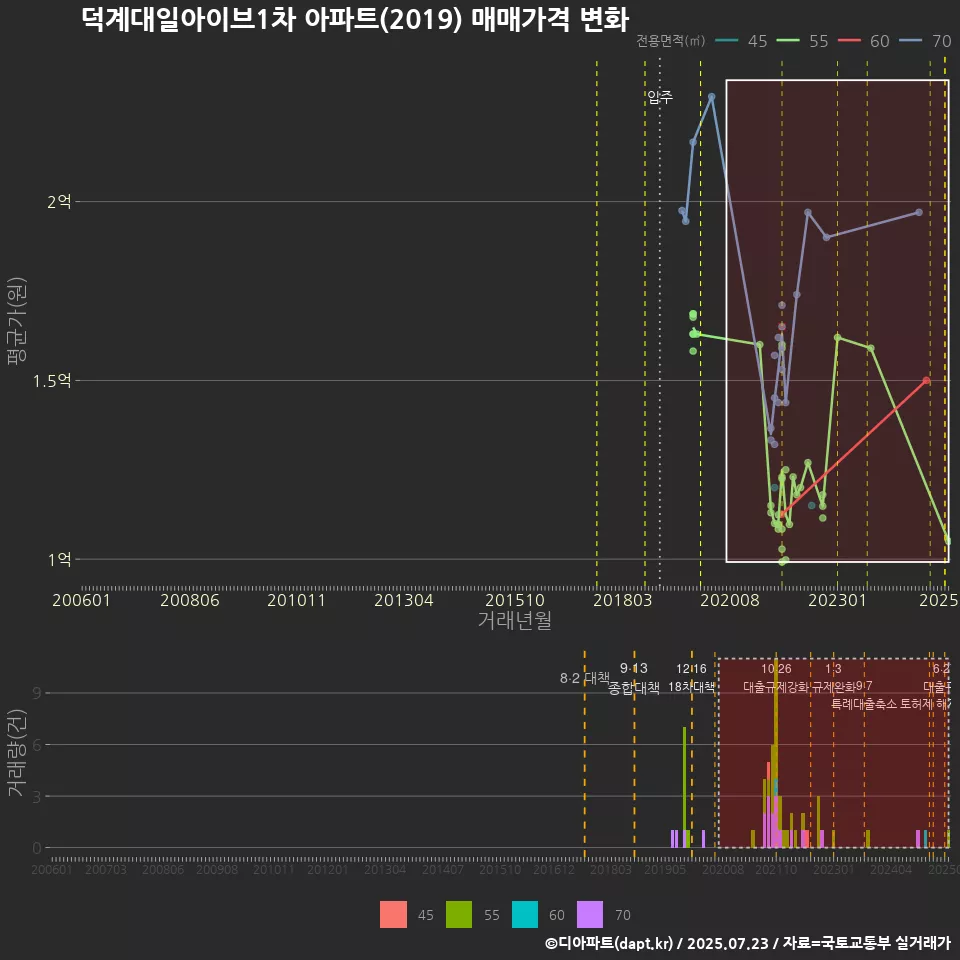Click the 8·2 대책 annotation
The width and height of the screenshot is (960, 960).
585,678
